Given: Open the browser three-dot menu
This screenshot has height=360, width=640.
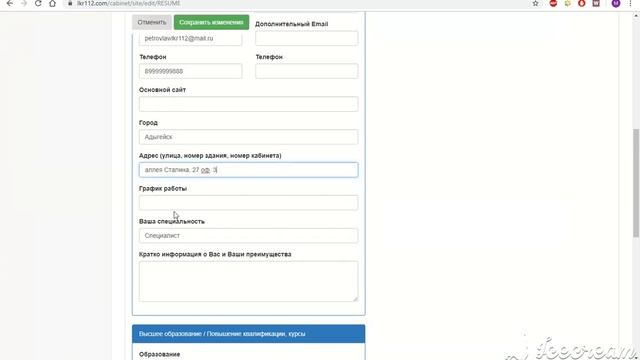Looking at the screenshot, I should tap(630, 3).
